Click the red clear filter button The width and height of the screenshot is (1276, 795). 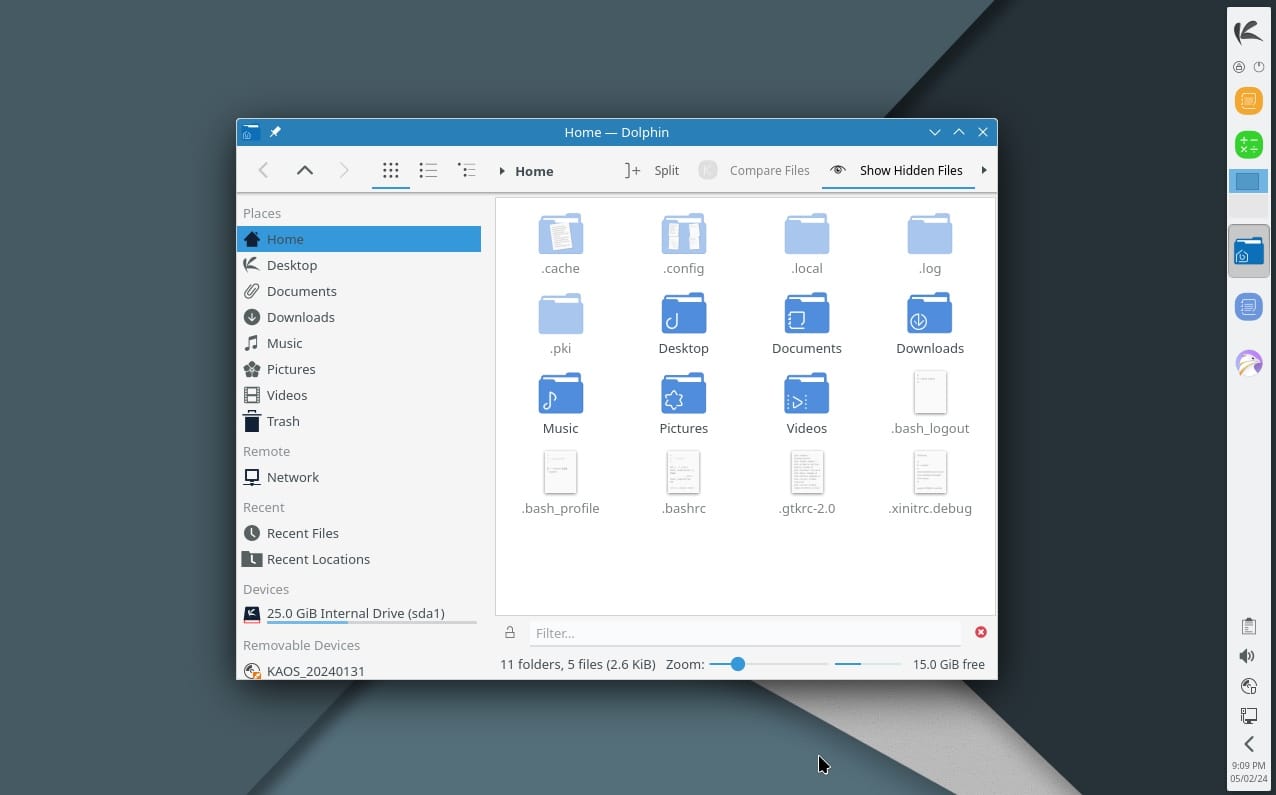[x=980, y=632]
